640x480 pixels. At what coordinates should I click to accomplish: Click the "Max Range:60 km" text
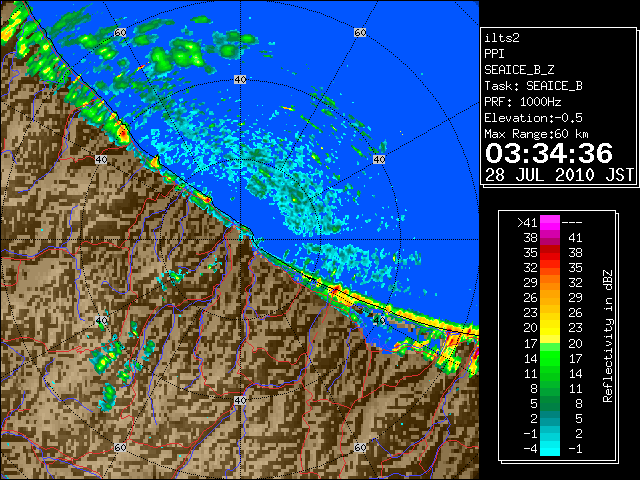[536, 134]
